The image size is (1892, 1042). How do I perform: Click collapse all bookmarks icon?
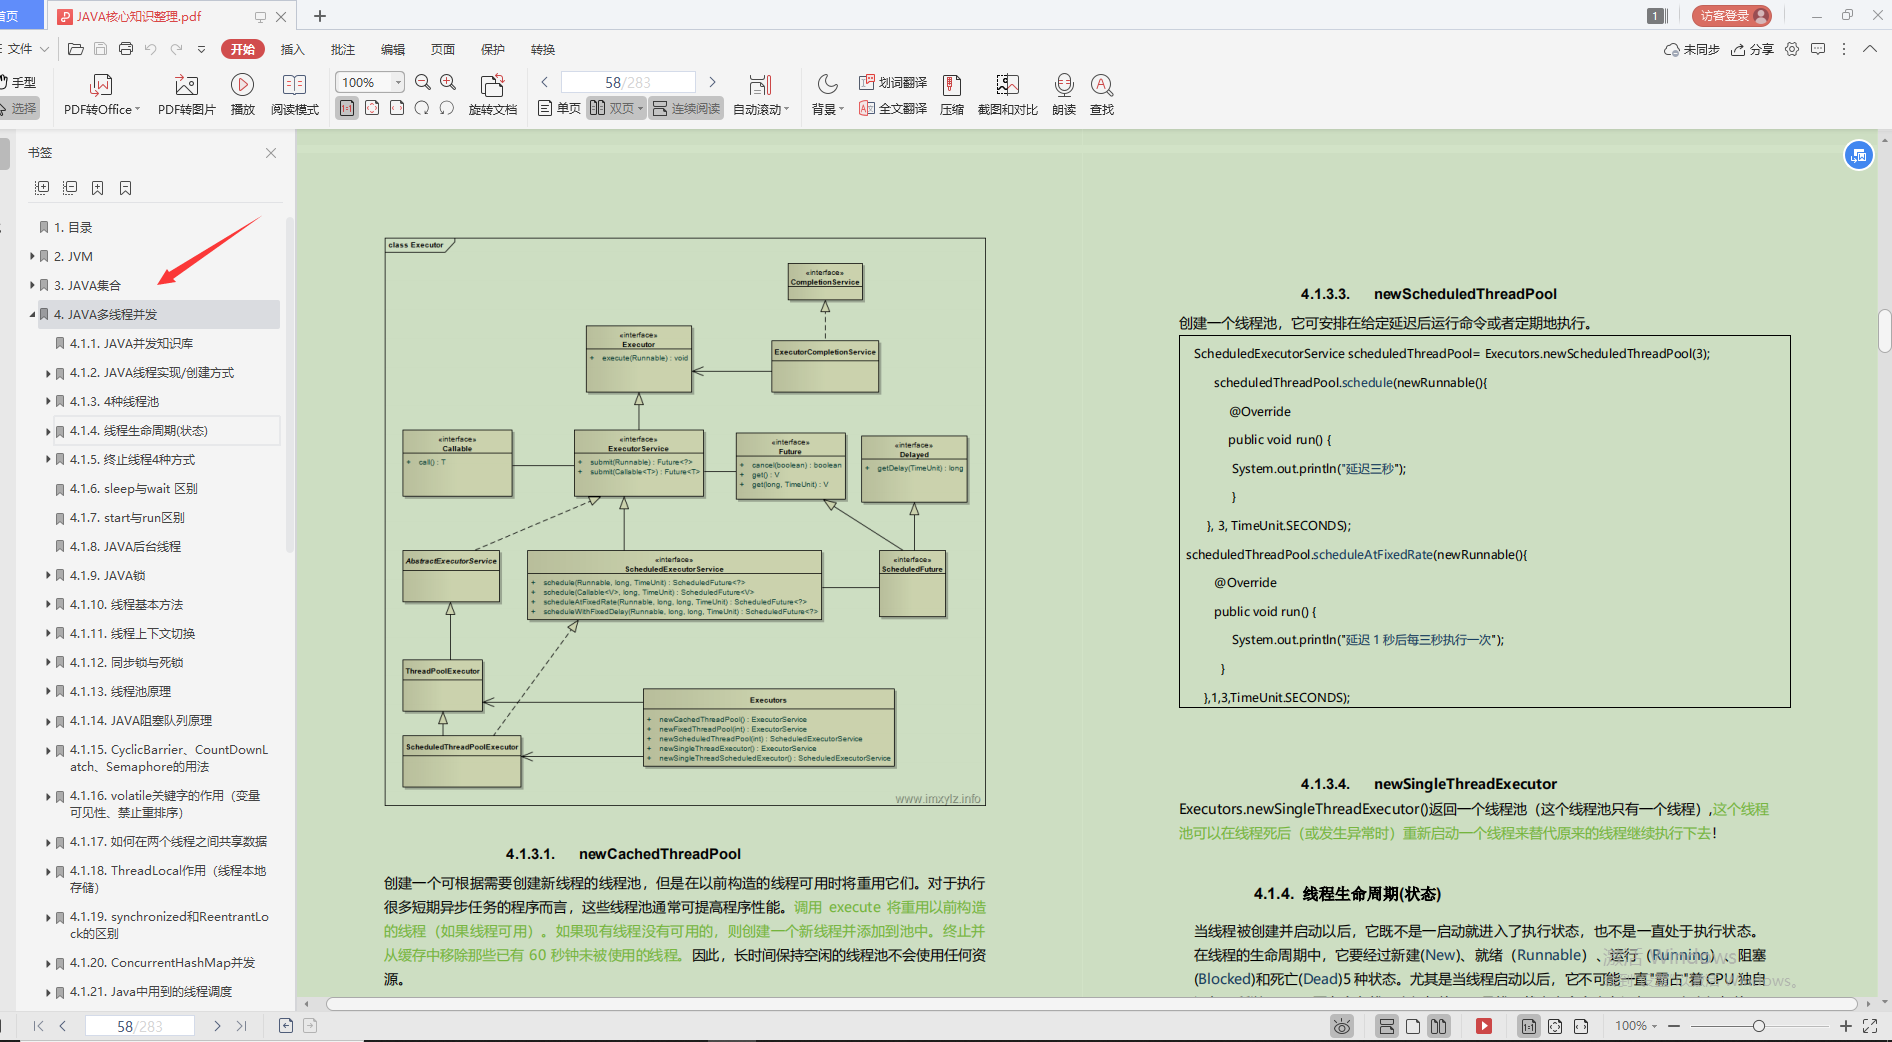point(70,188)
